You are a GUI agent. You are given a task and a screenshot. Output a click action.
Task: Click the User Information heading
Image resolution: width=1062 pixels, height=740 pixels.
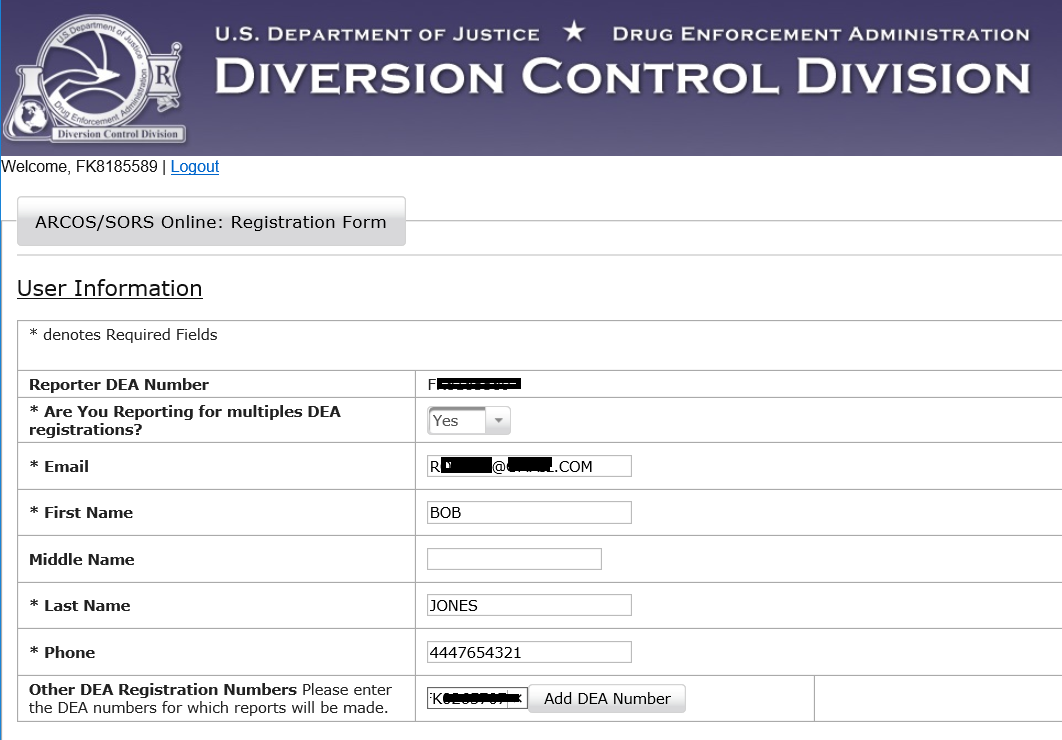[110, 288]
